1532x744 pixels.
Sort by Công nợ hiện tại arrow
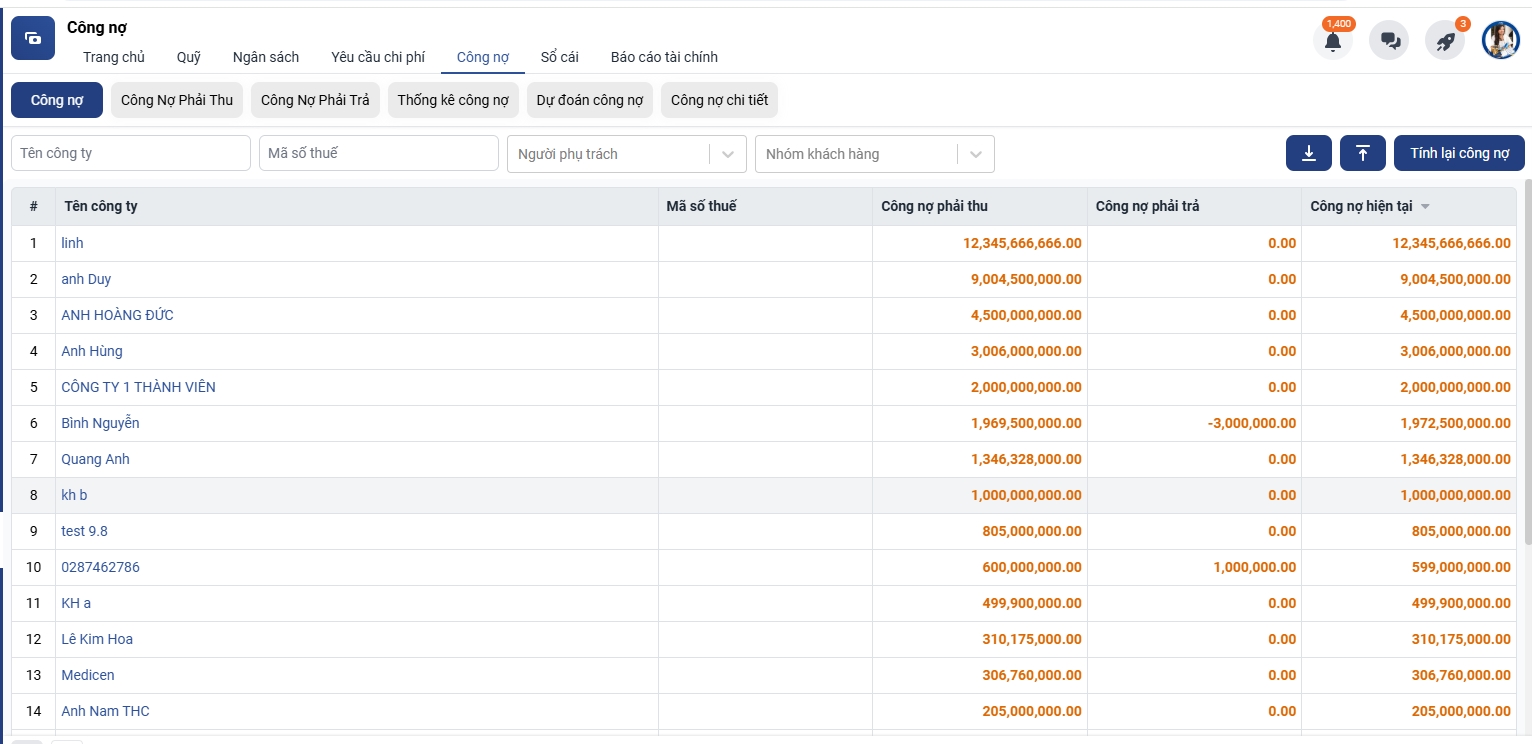[1425, 207]
